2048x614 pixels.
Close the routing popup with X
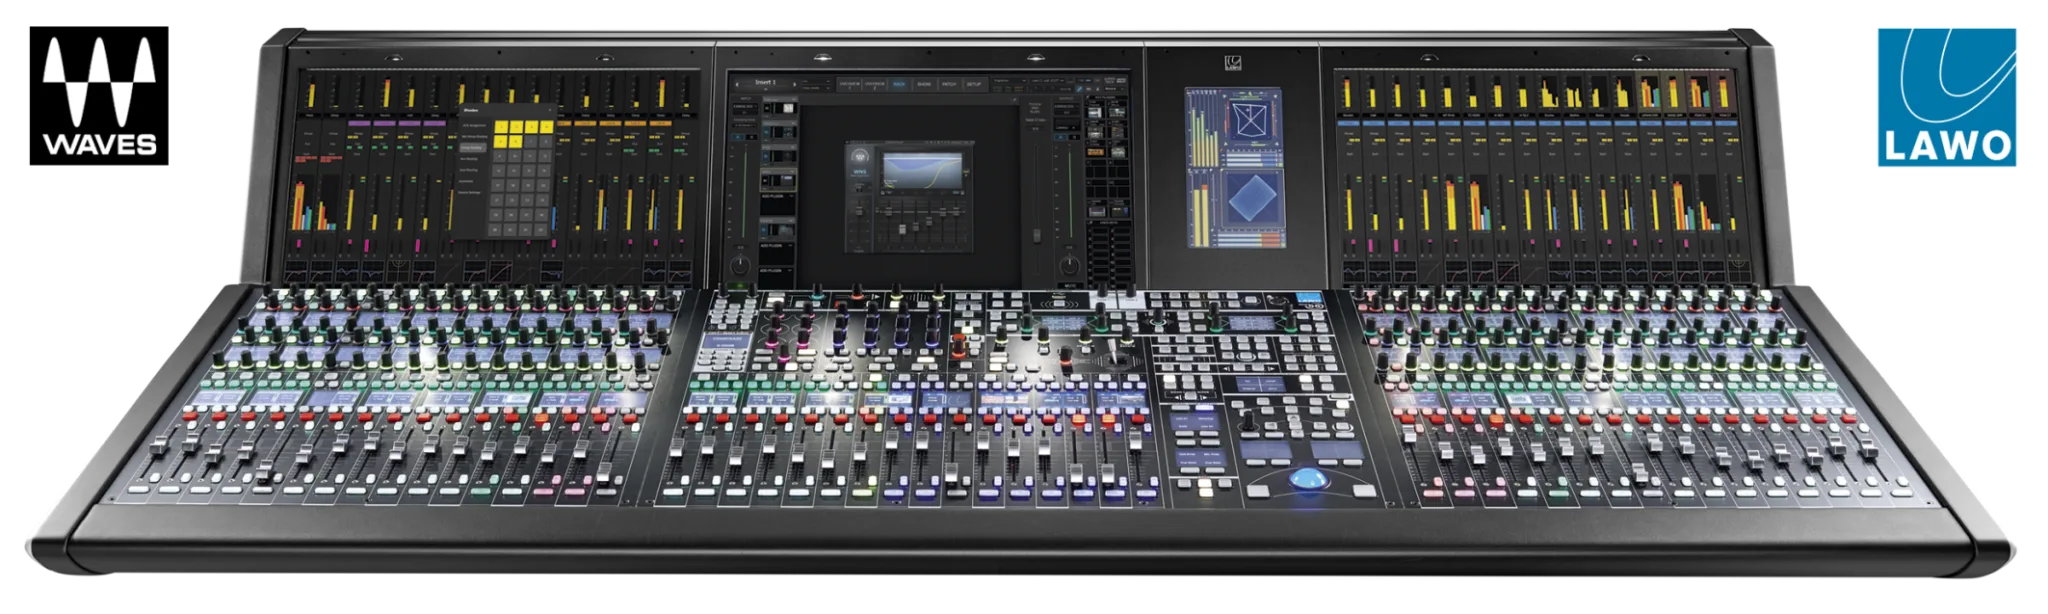(551, 111)
